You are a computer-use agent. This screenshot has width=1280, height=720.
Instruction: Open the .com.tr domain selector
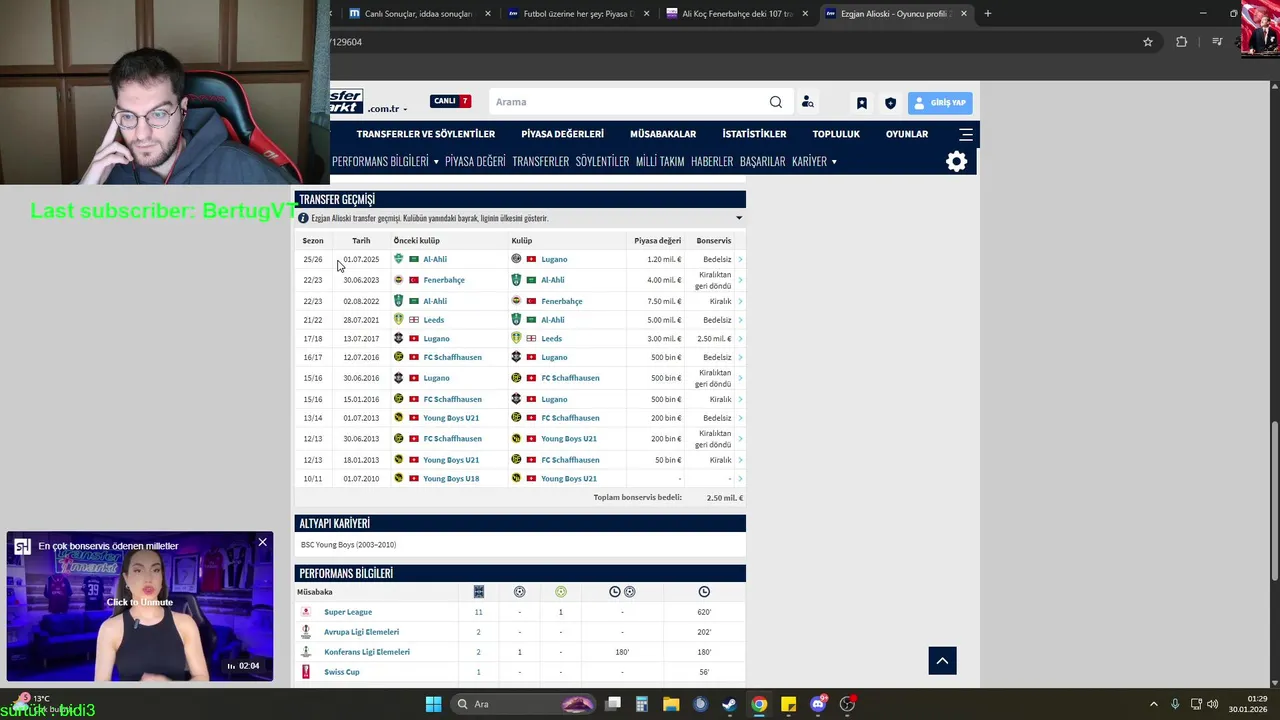coord(388,108)
